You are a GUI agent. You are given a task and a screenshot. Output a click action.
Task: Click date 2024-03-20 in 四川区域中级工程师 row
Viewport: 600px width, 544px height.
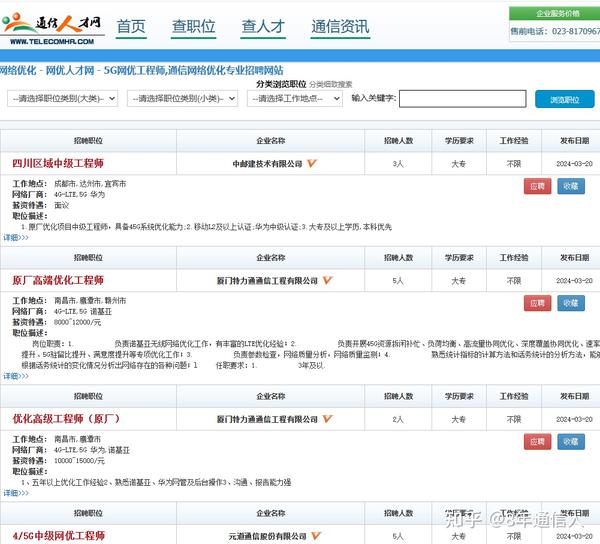[574, 164]
